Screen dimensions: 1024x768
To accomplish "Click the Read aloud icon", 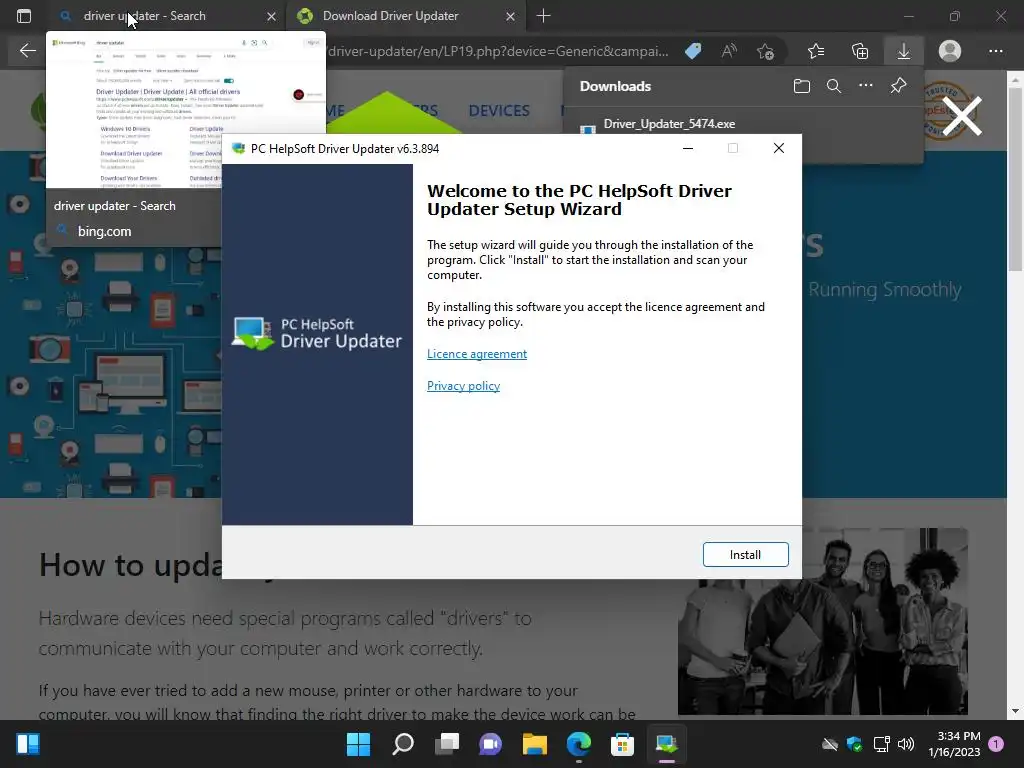I will point(729,51).
